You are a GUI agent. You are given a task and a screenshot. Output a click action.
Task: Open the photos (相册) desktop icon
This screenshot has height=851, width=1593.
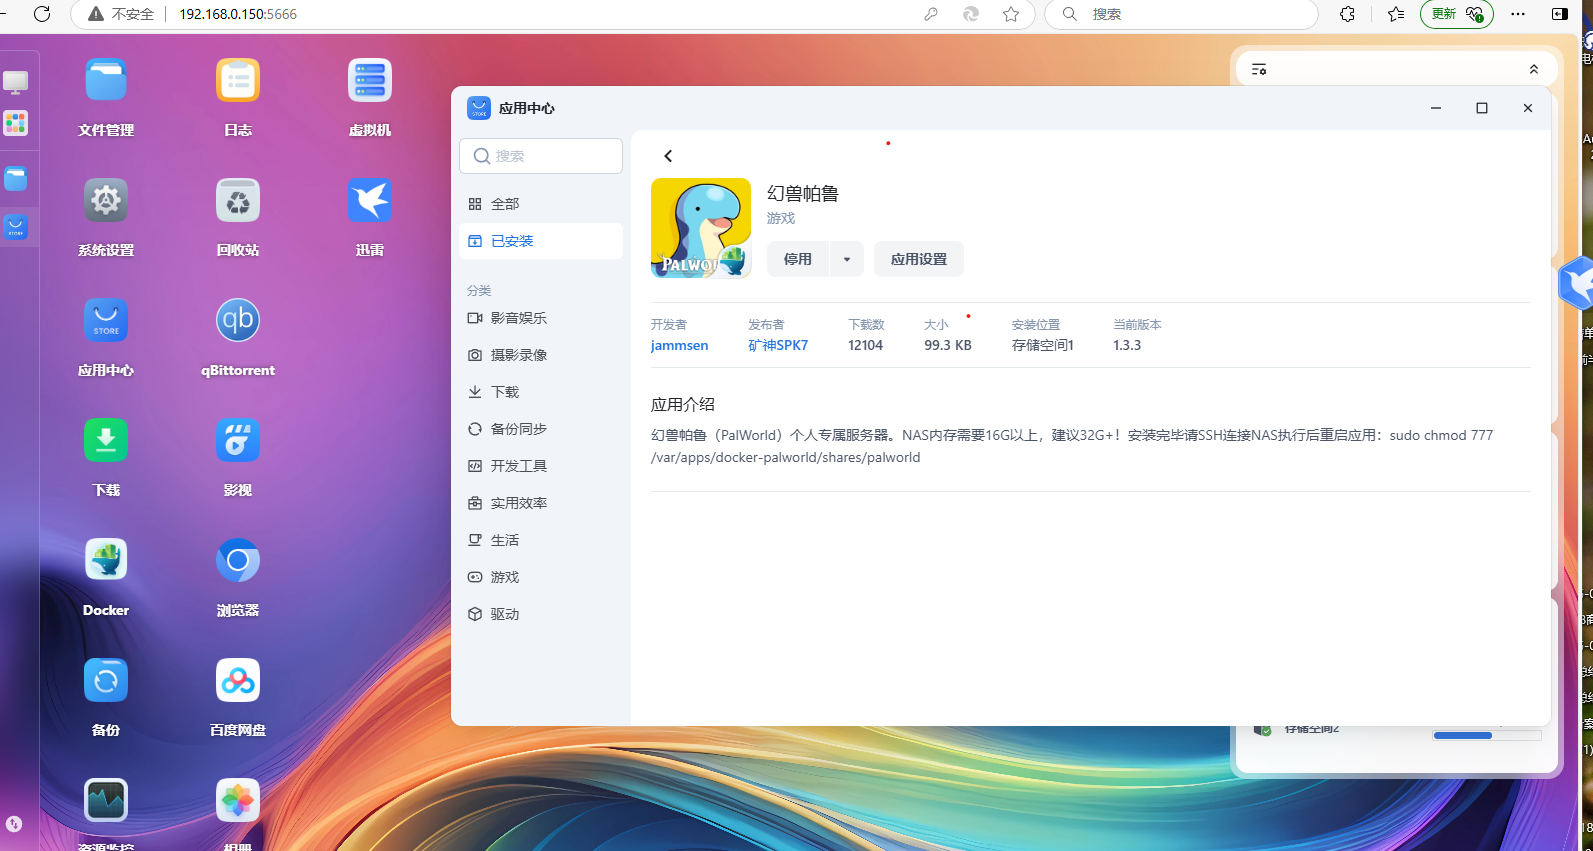click(x=238, y=801)
